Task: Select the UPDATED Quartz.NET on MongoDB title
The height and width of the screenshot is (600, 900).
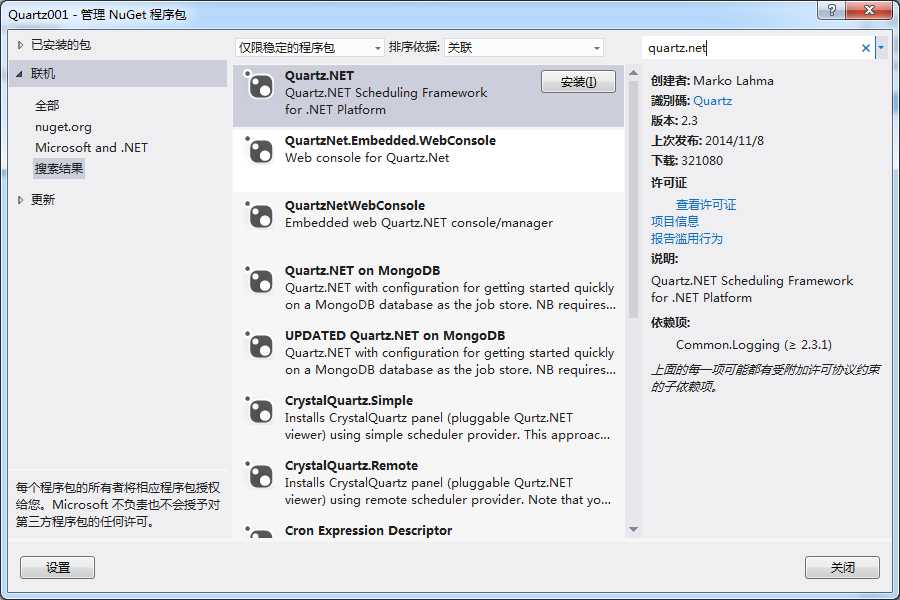Action: (395, 335)
